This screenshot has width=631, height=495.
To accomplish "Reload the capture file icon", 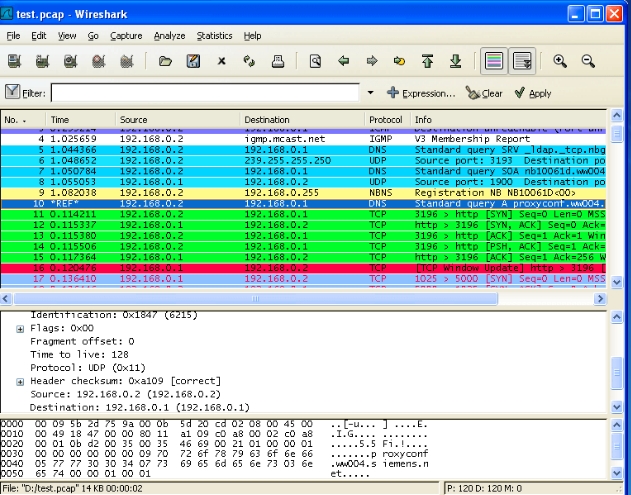I will 250,61.
